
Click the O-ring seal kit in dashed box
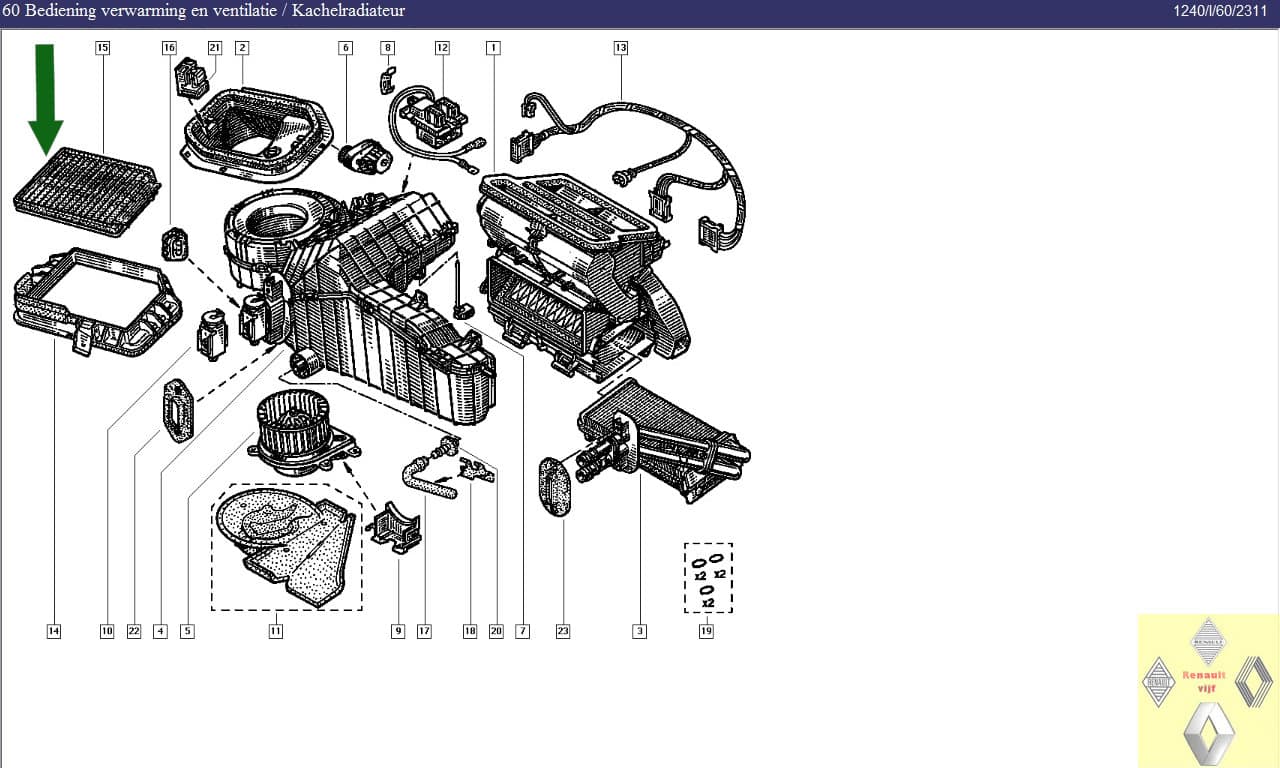(x=708, y=578)
